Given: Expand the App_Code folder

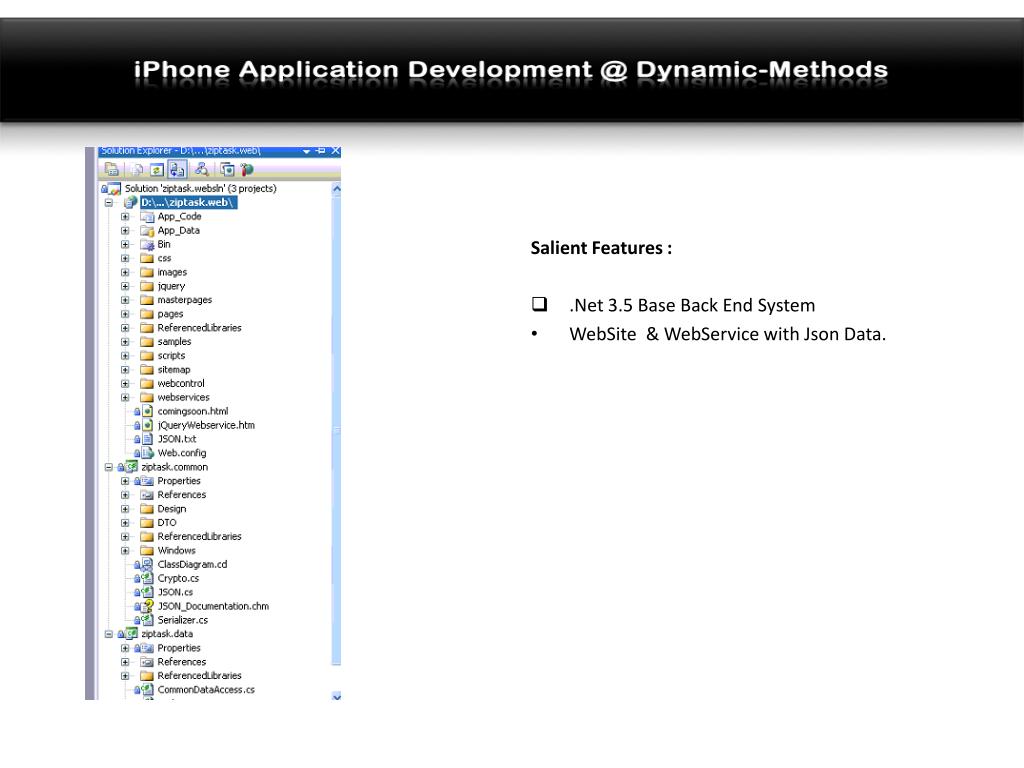Looking at the screenshot, I should pyautogui.click(x=125, y=216).
